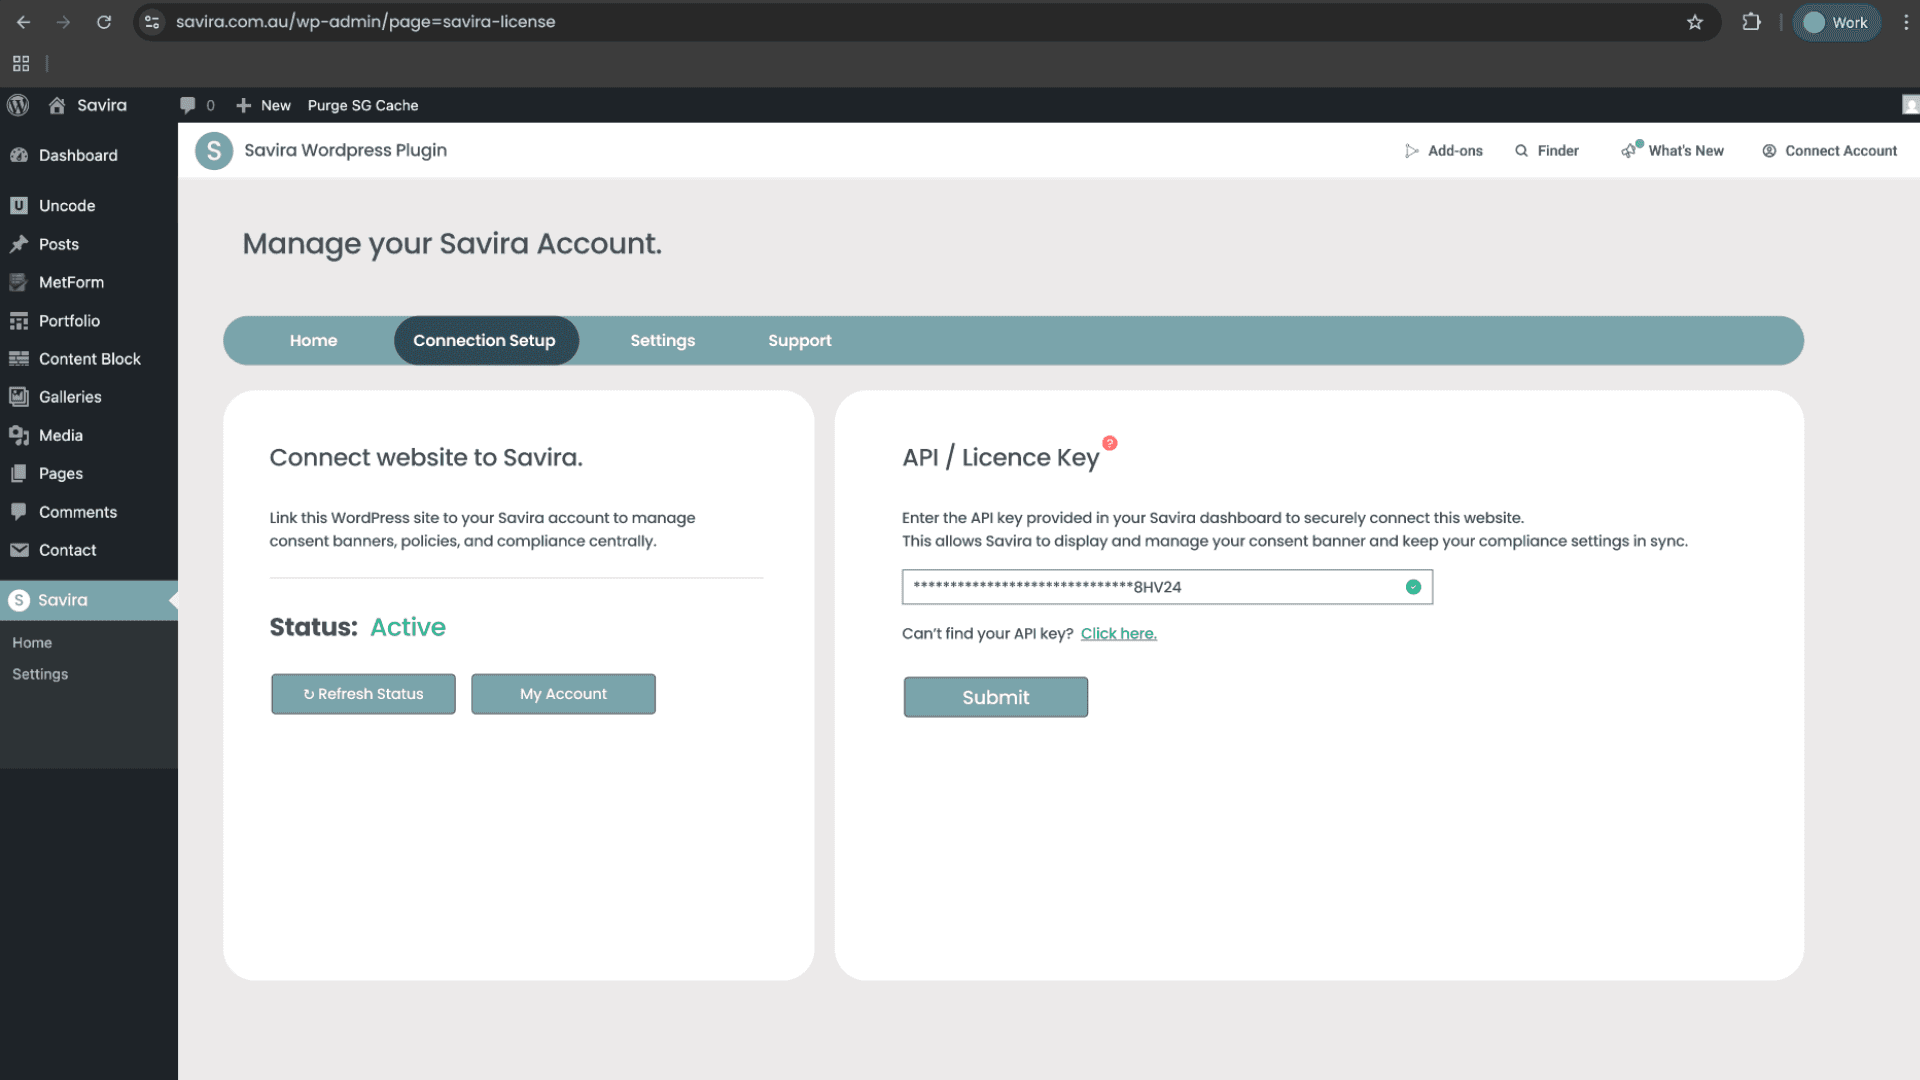Image resolution: width=1920 pixels, height=1080 pixels.
Task: Open What's New announcements
Action: tap(1672, 151)
